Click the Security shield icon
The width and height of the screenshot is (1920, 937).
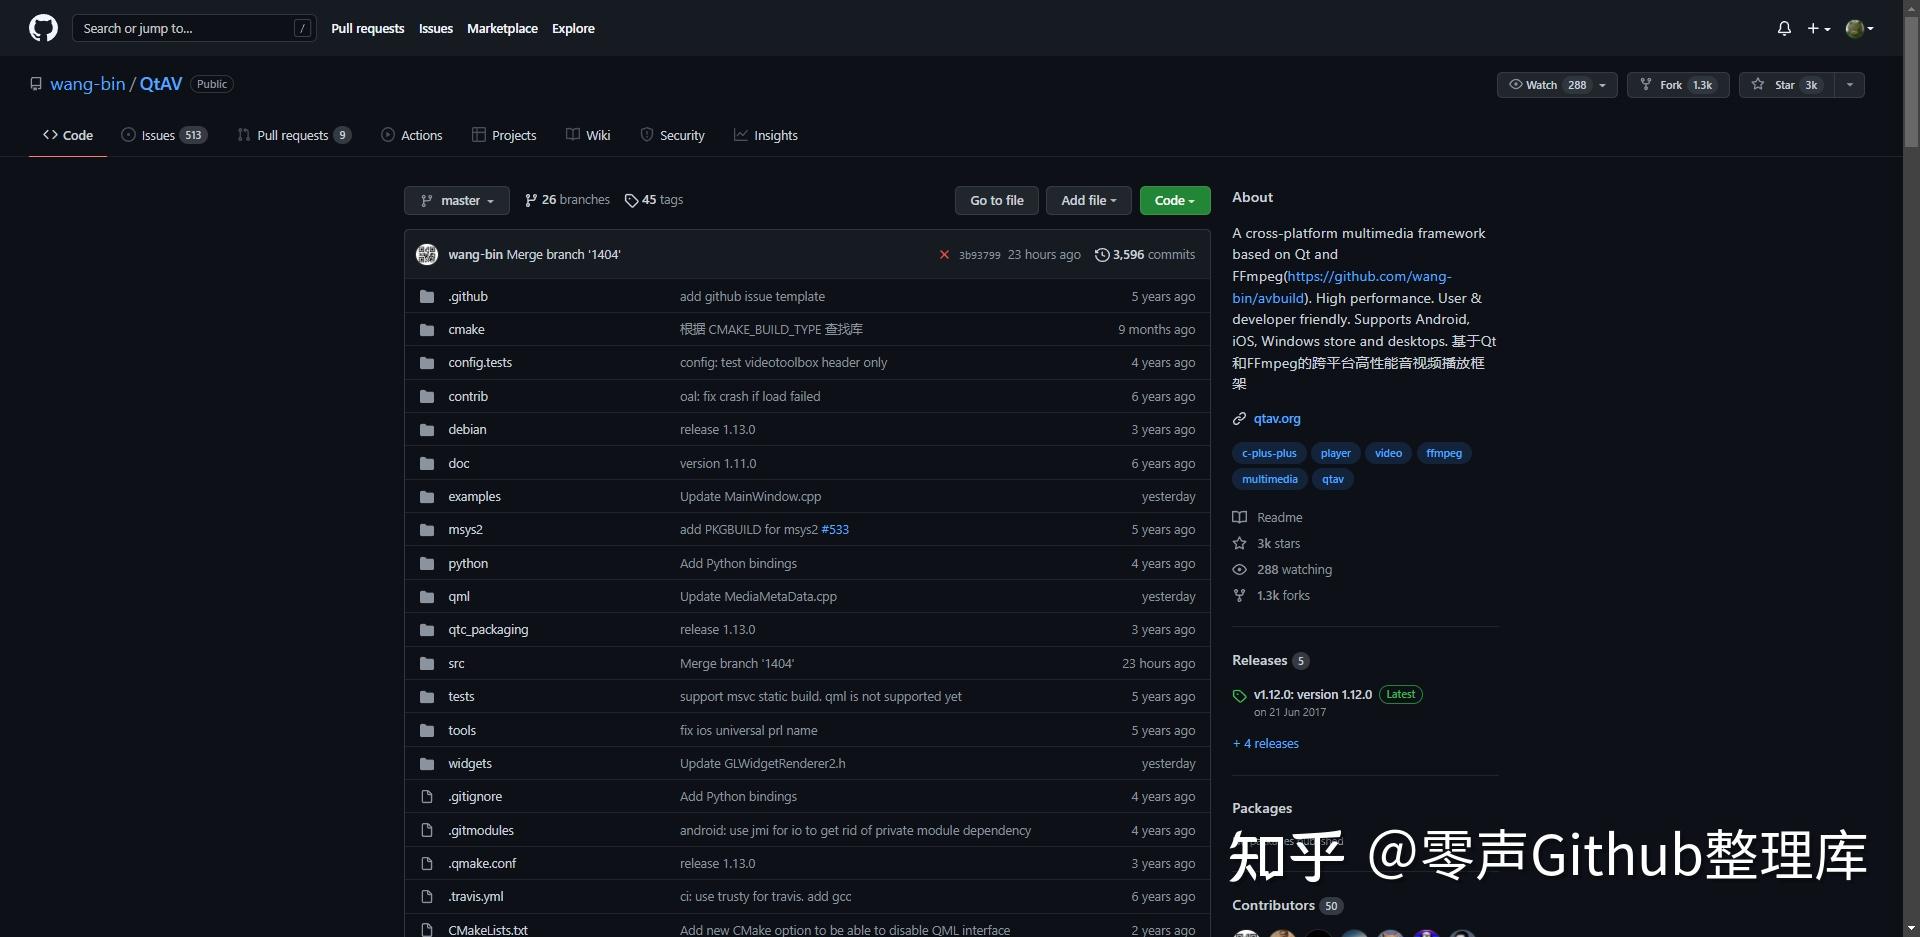(x=645, y=134)
